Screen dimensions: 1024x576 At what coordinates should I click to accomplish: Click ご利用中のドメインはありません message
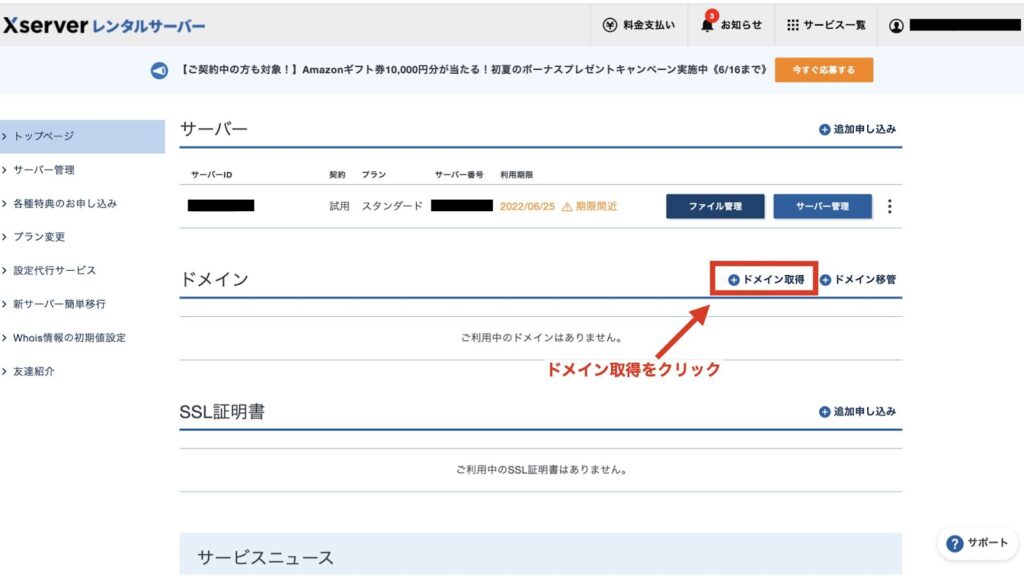coord(541,338)
